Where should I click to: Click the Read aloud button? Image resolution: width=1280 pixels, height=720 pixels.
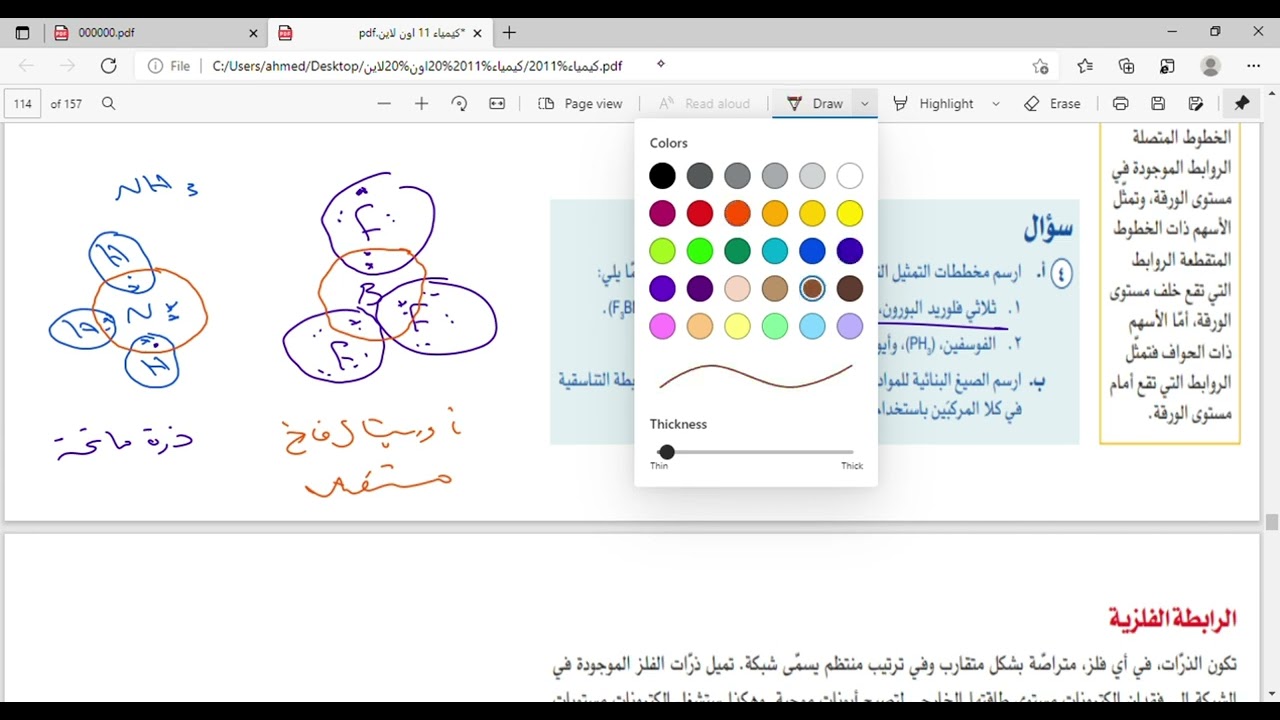click(703, 104)
